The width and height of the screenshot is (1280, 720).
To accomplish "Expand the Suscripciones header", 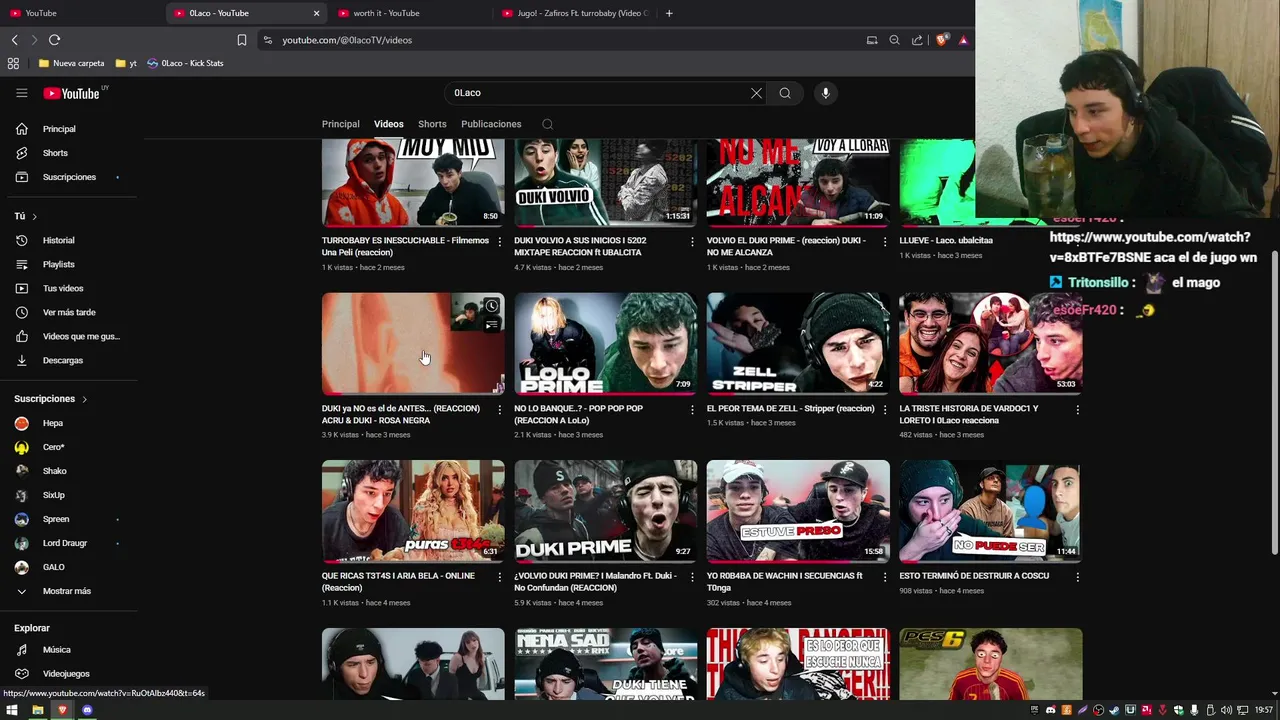I will 50,399.
